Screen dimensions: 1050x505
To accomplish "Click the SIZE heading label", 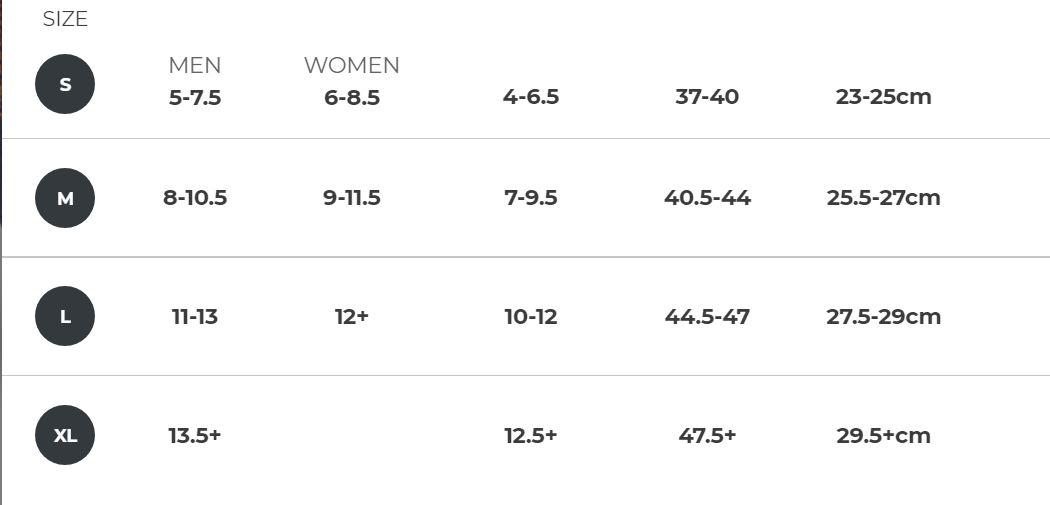I will 65,19.
